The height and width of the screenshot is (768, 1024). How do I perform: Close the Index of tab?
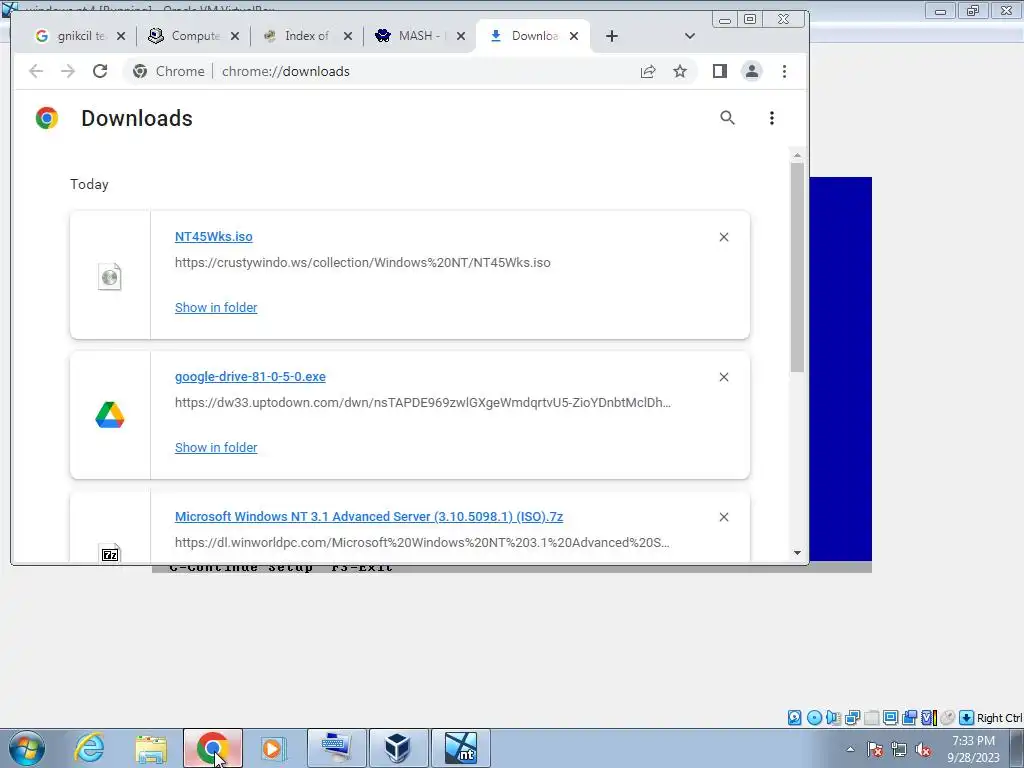[348, 36]
